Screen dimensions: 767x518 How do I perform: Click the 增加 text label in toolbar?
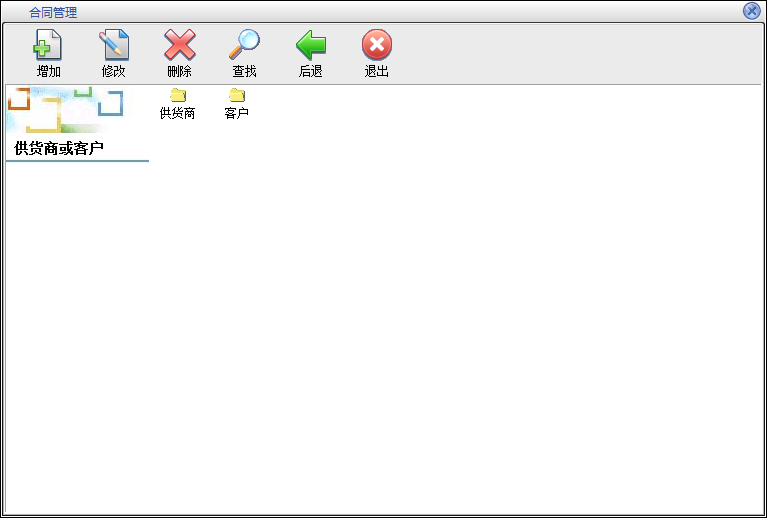48,72
